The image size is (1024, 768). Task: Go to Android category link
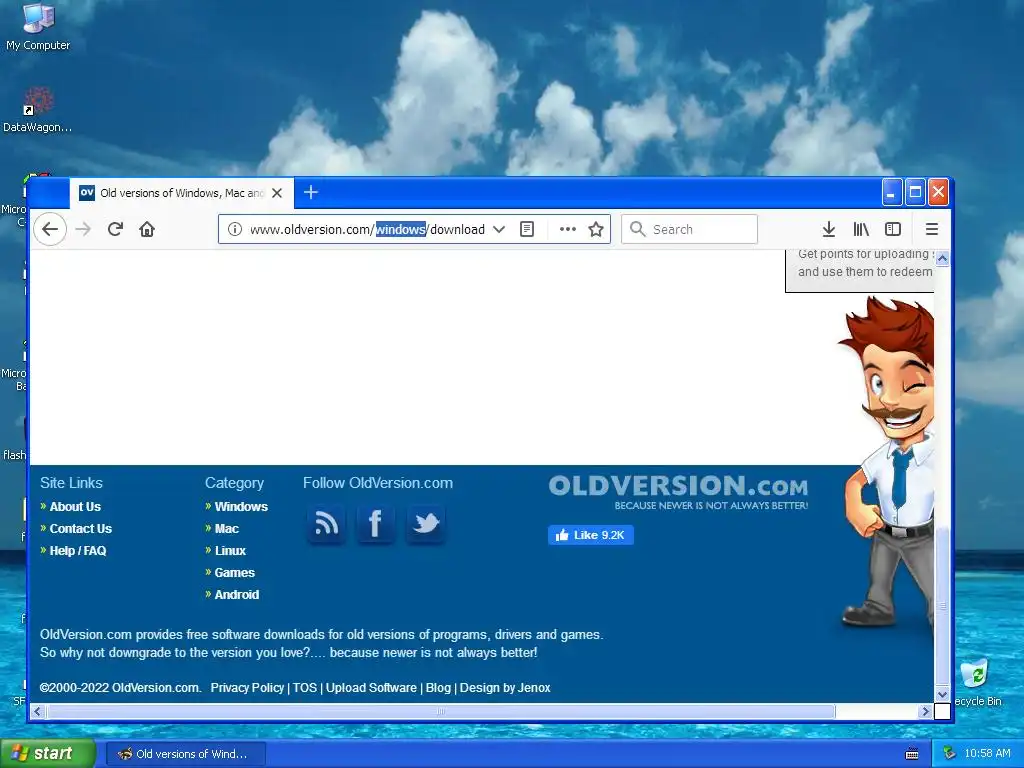point(237,594)
